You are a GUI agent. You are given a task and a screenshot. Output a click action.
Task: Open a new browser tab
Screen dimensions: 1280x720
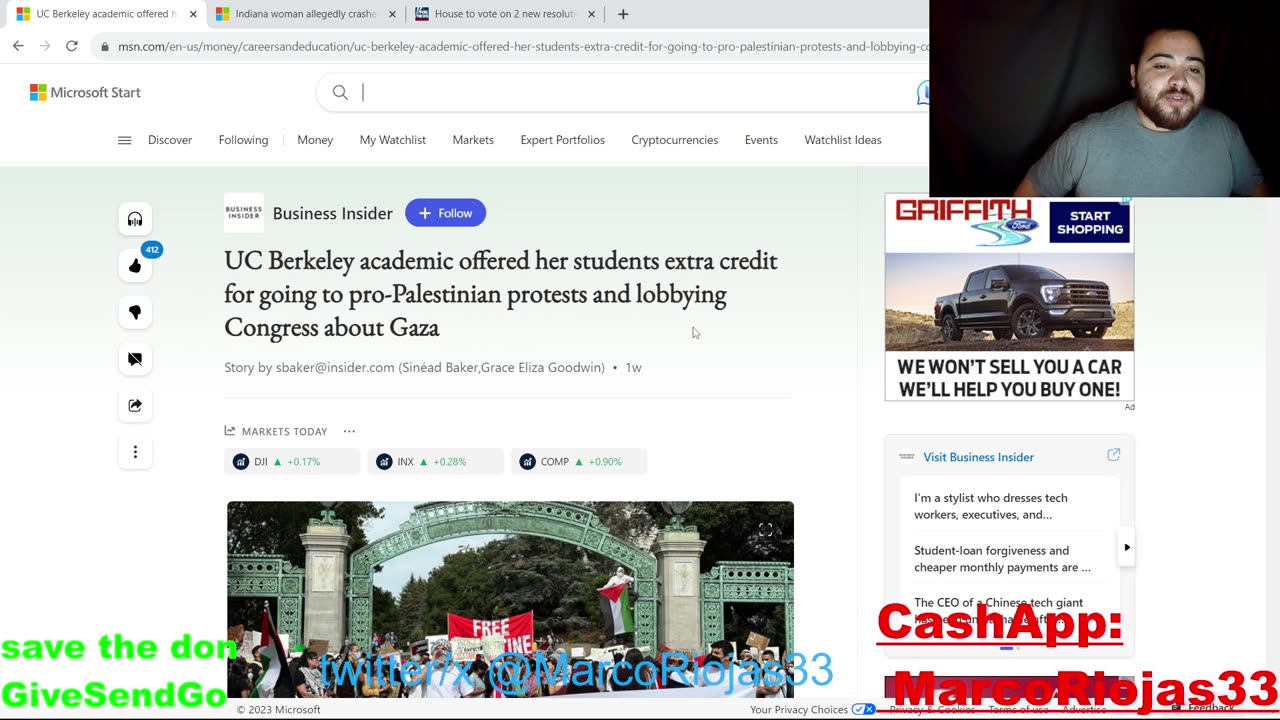pos(623,14)
